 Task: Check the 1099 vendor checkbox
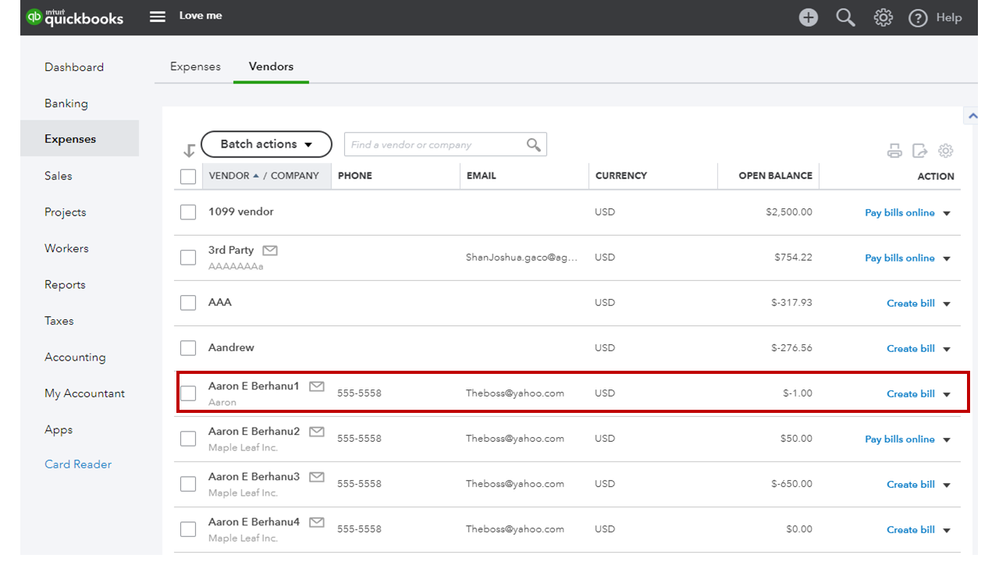[x=188, y=212]
